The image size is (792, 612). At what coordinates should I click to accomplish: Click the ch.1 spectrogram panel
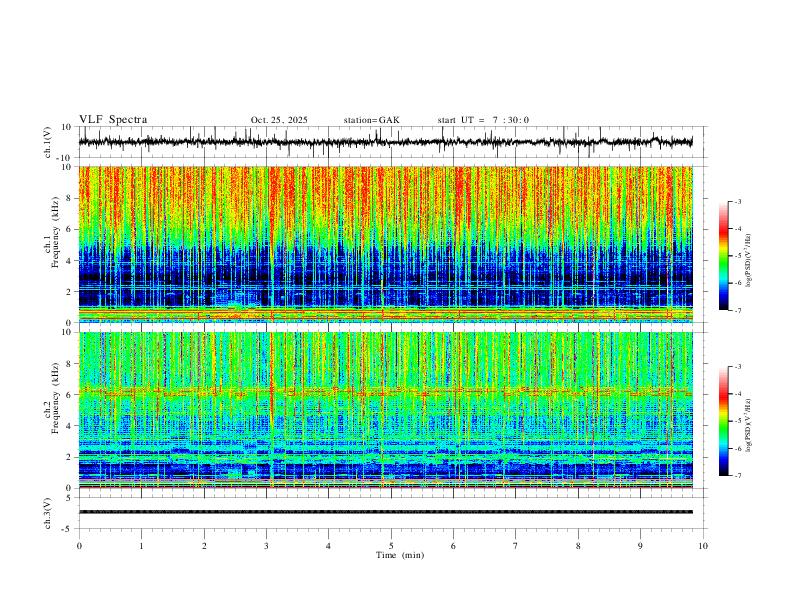coord(385,244)
